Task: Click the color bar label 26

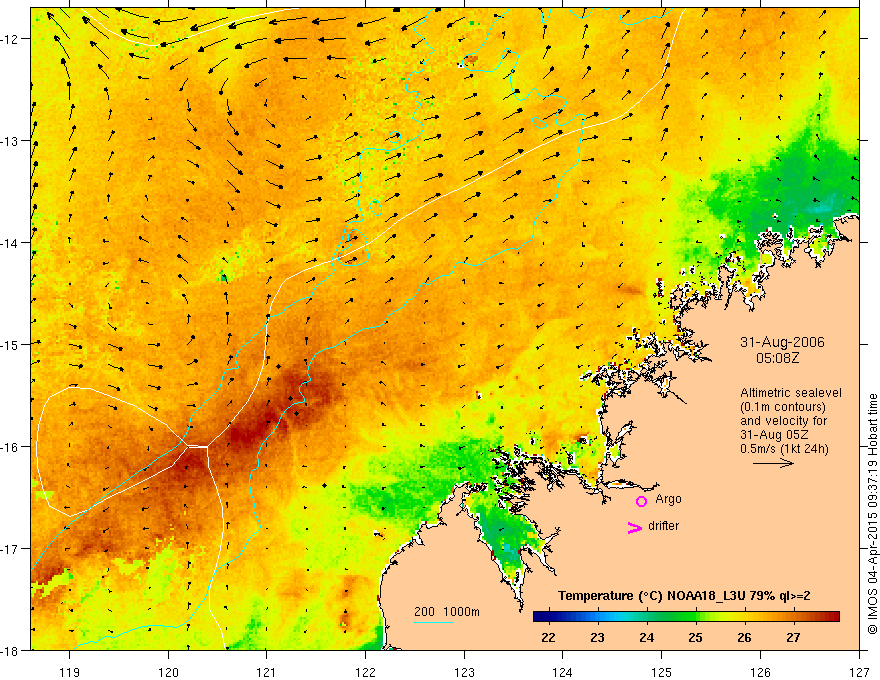Action: [744, 637]
